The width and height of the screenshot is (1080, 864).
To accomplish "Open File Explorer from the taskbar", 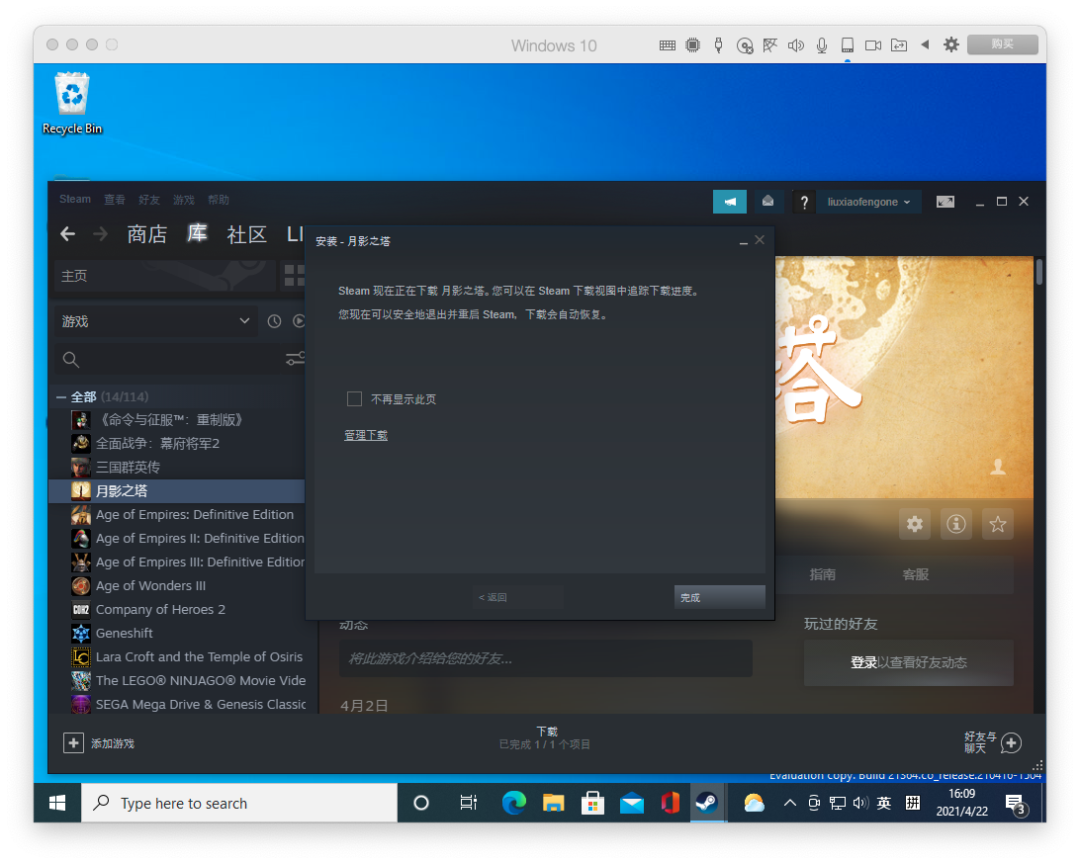I will 553,803.
